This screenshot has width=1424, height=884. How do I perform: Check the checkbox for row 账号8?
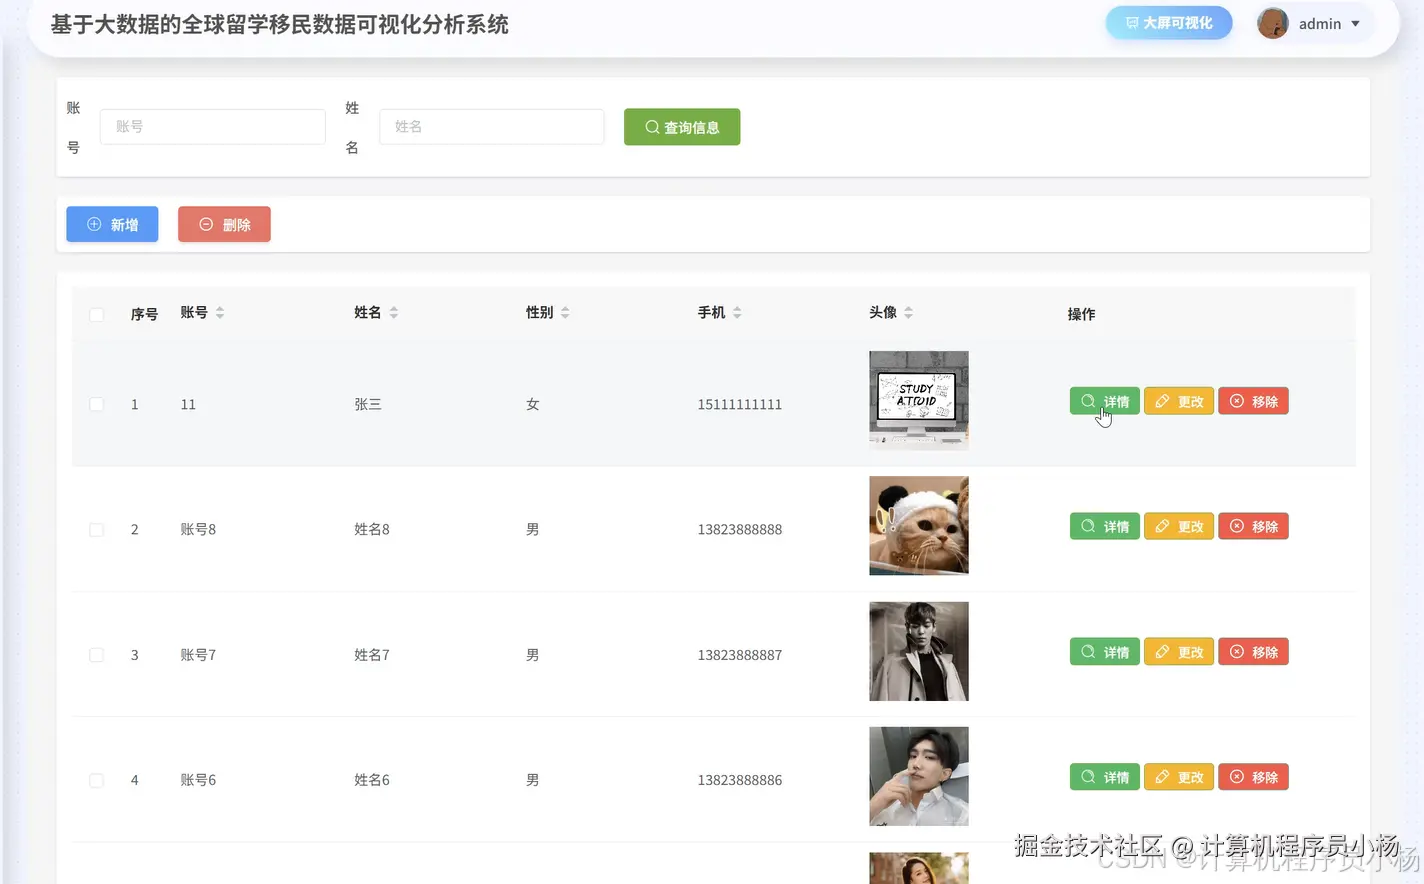point(97,530)
